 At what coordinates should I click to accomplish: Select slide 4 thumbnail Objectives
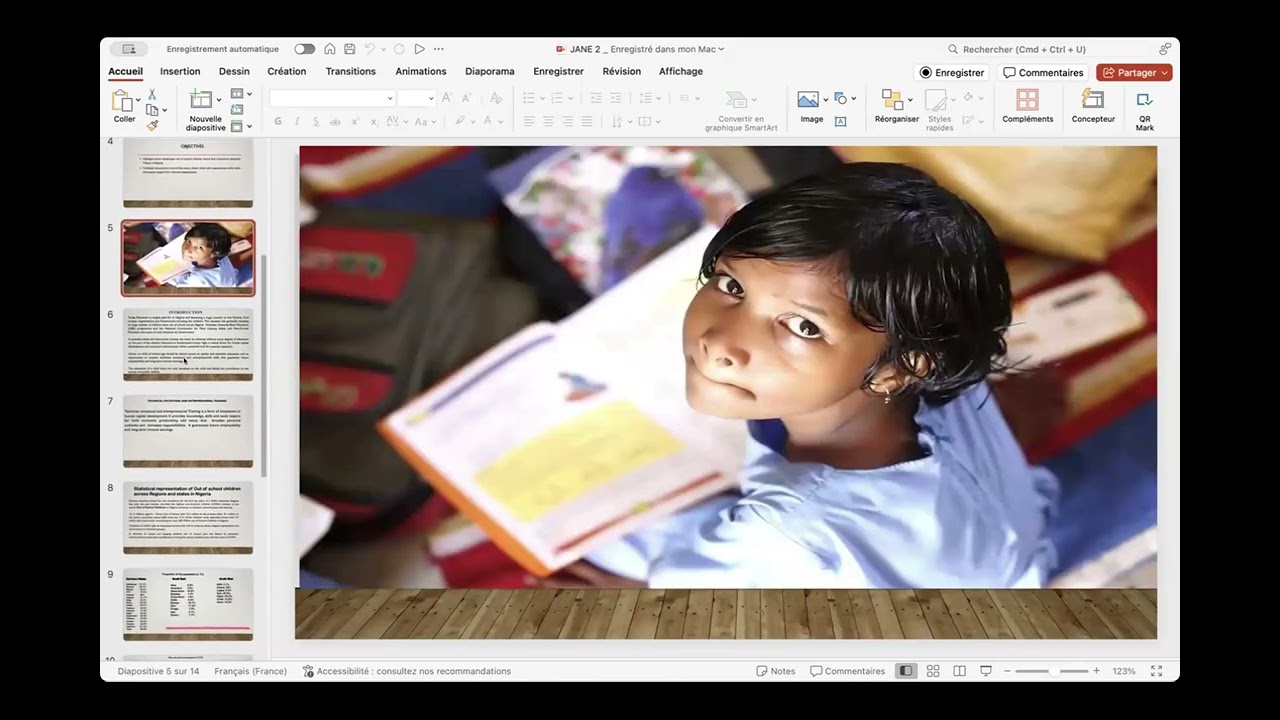click(188, 173)
